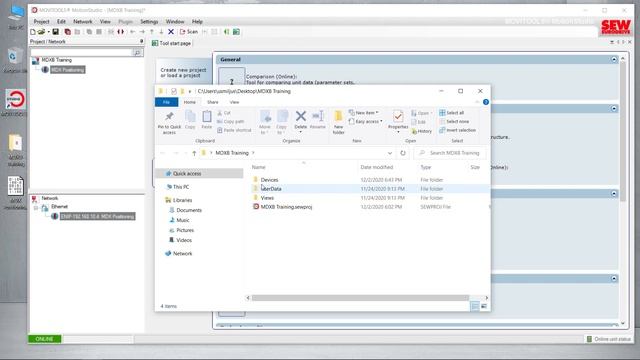Open View menu in MotionStudio menu bar

click(105, 22)
